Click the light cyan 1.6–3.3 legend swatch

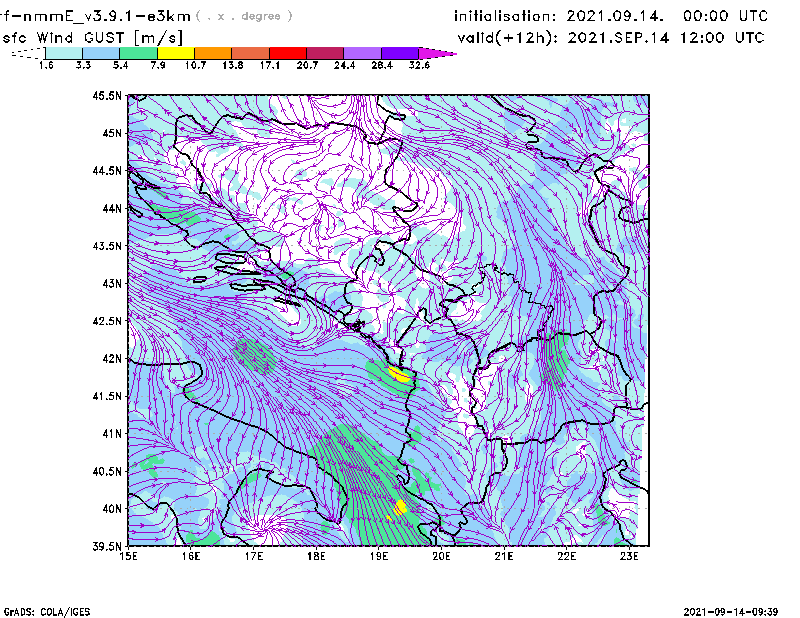(x=64, y=53)
